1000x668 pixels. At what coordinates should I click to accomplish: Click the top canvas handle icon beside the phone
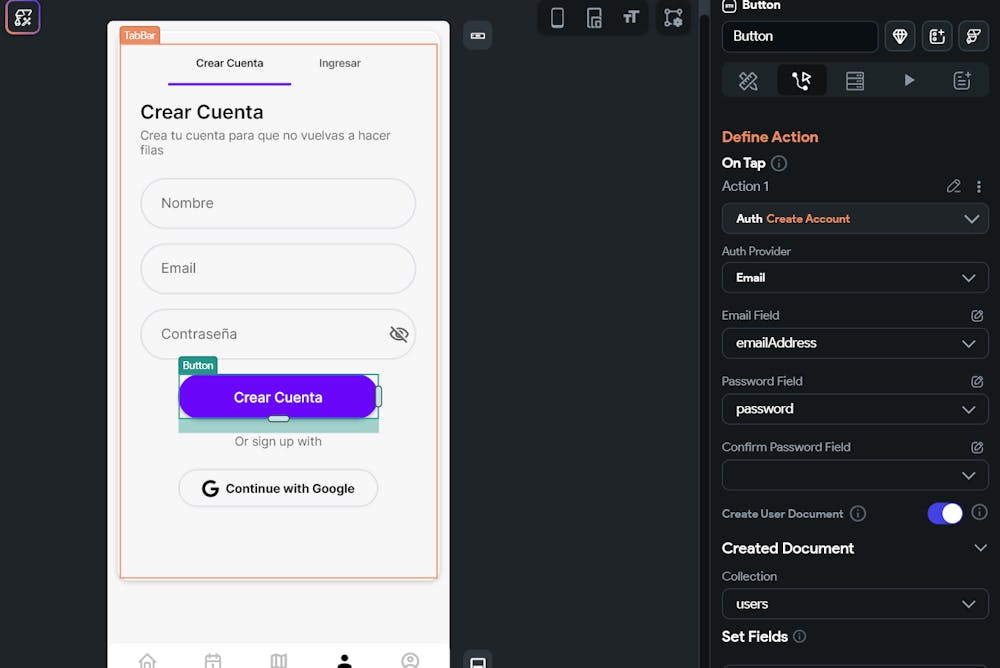[478, 36]
